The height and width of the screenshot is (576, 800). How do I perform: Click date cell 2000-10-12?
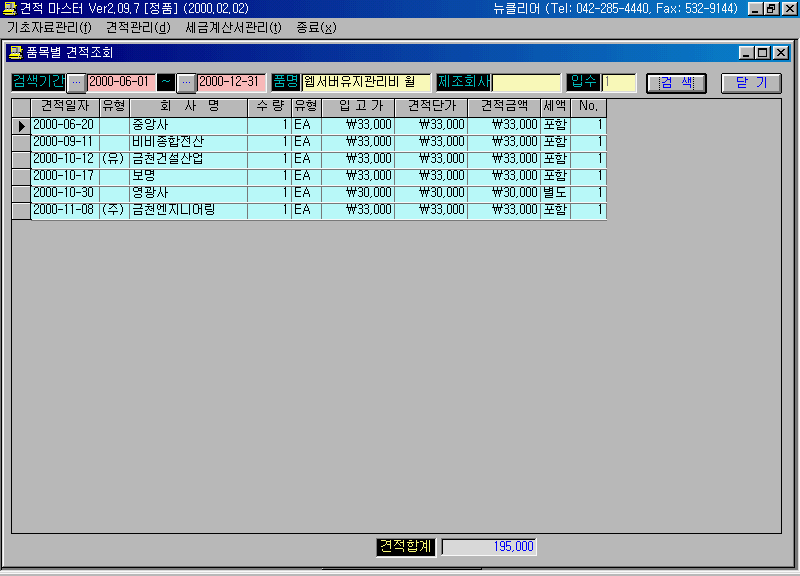(65, 159)
